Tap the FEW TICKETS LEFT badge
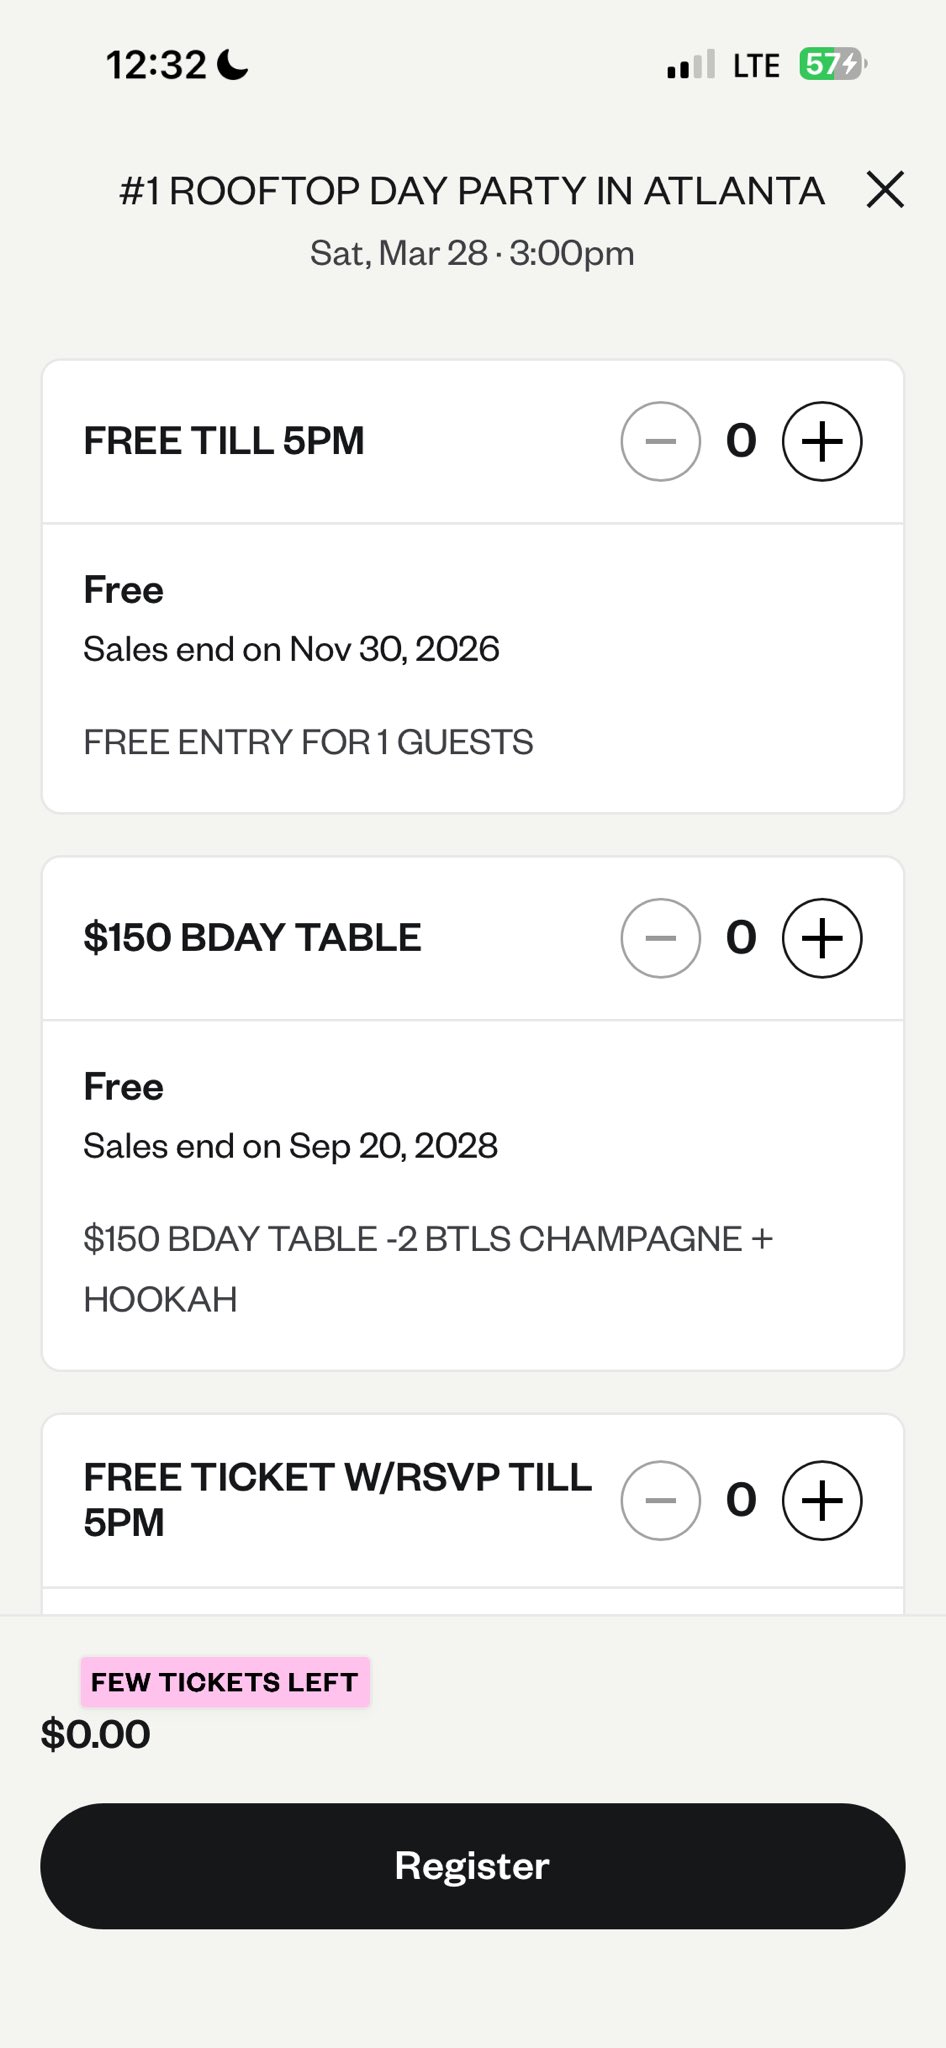This screenshot has width=946, height=2048. point(225,1682)
